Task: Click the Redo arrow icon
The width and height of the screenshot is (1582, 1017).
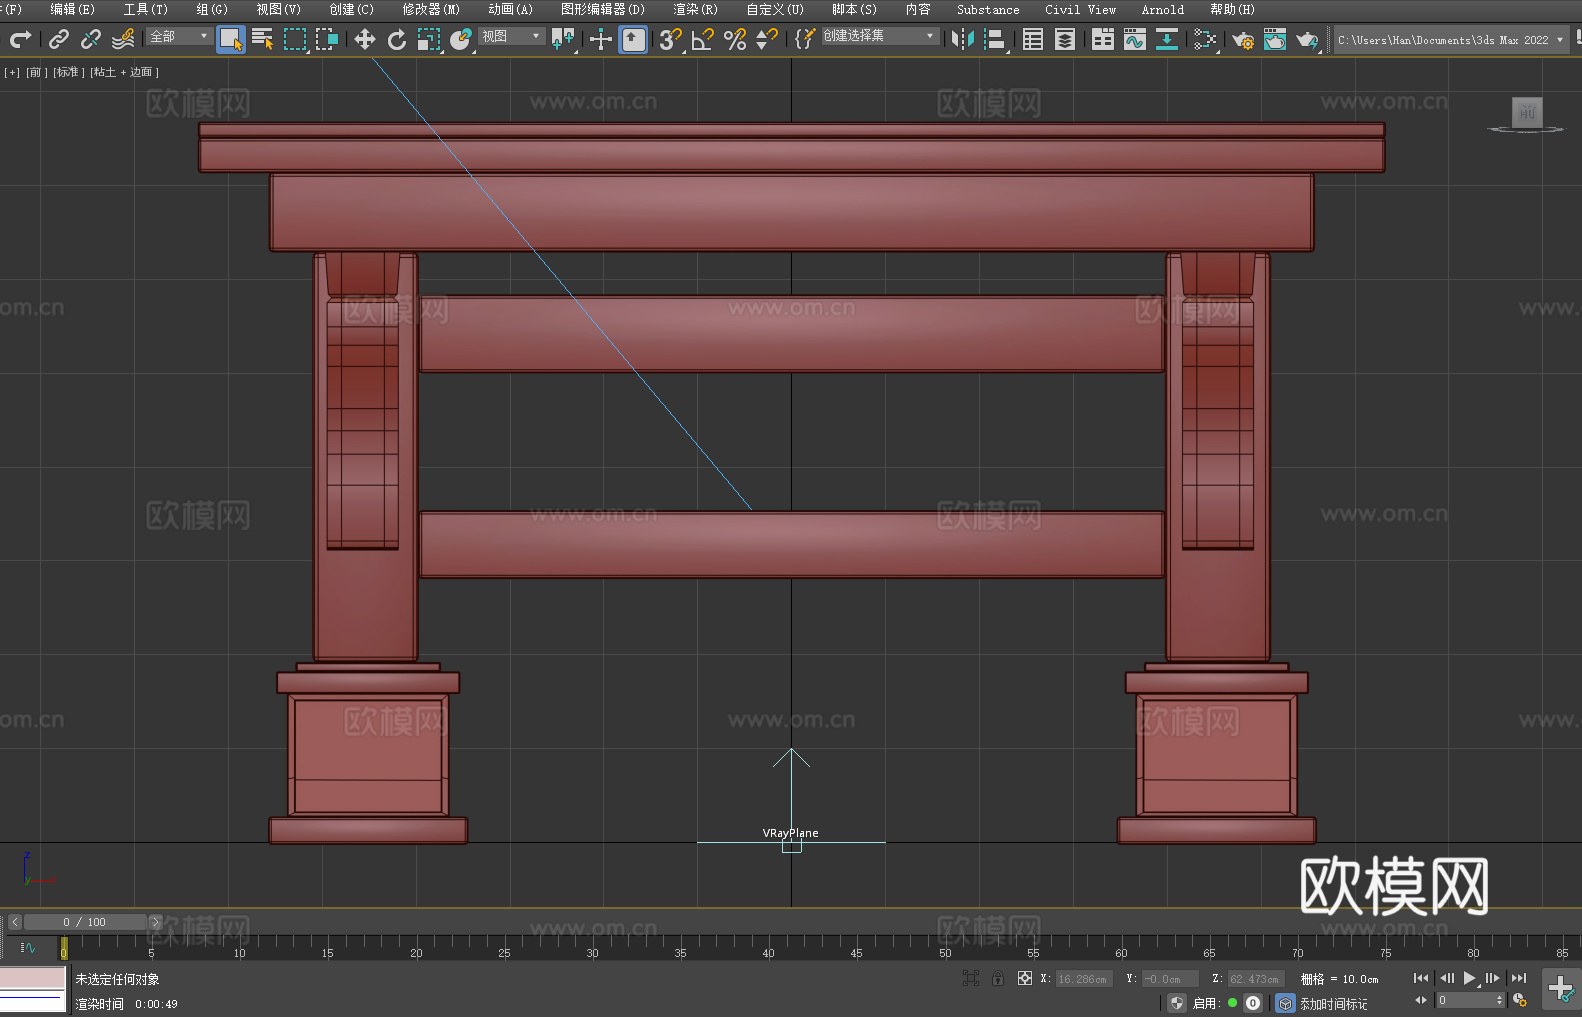Action: 20,39
